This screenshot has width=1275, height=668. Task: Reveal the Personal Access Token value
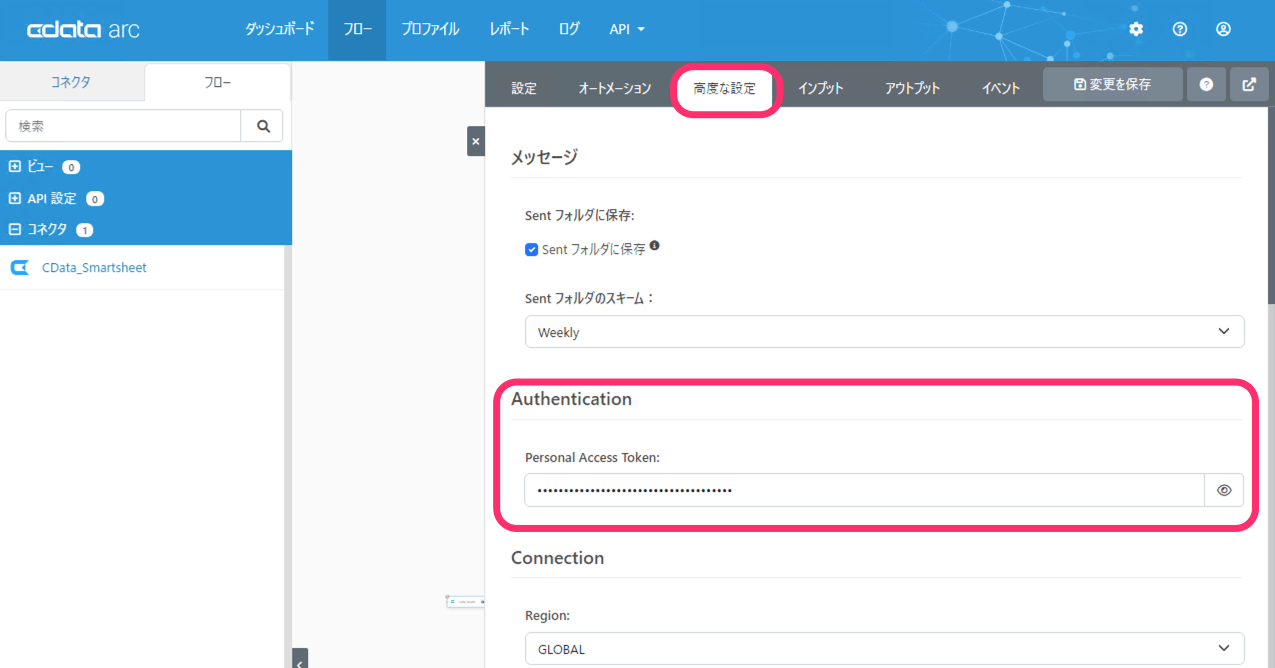pyautogui.click(x=1224, y=490)
